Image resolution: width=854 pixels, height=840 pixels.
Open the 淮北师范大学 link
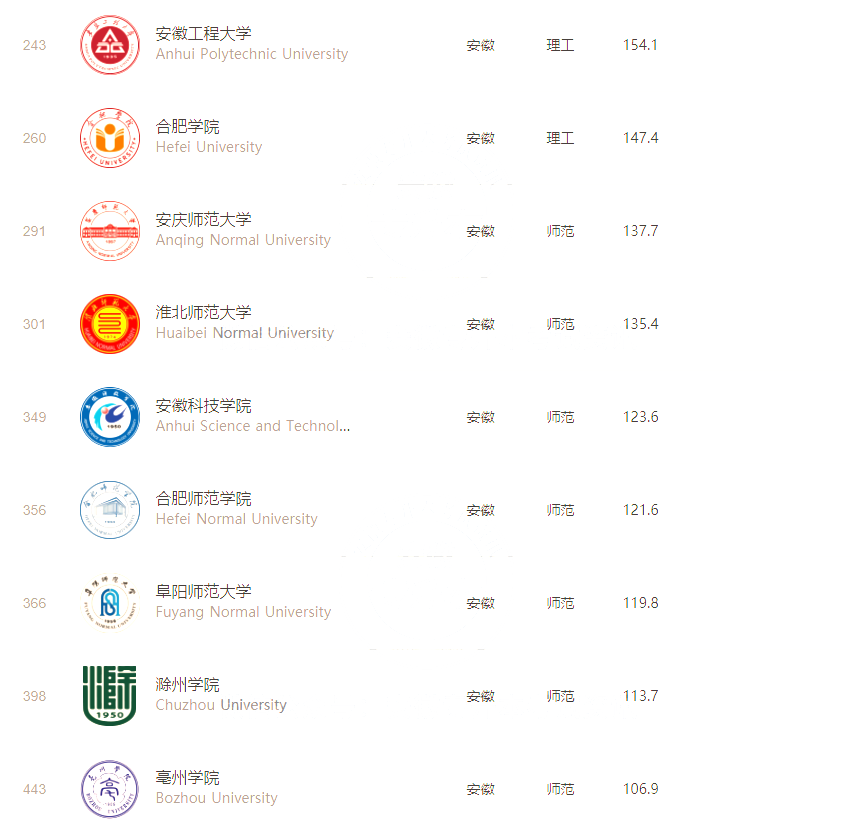(204, 313)
